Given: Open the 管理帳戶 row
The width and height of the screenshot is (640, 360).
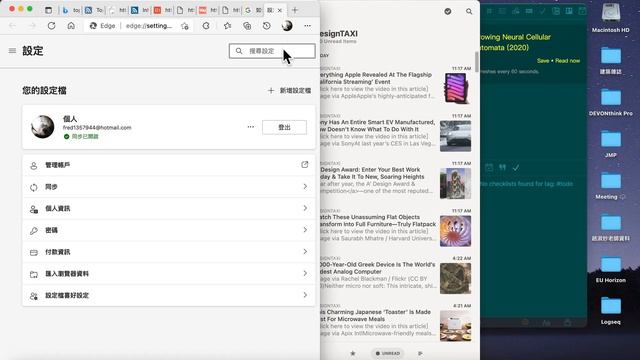Looking at the screenshot, I should 169,165.
